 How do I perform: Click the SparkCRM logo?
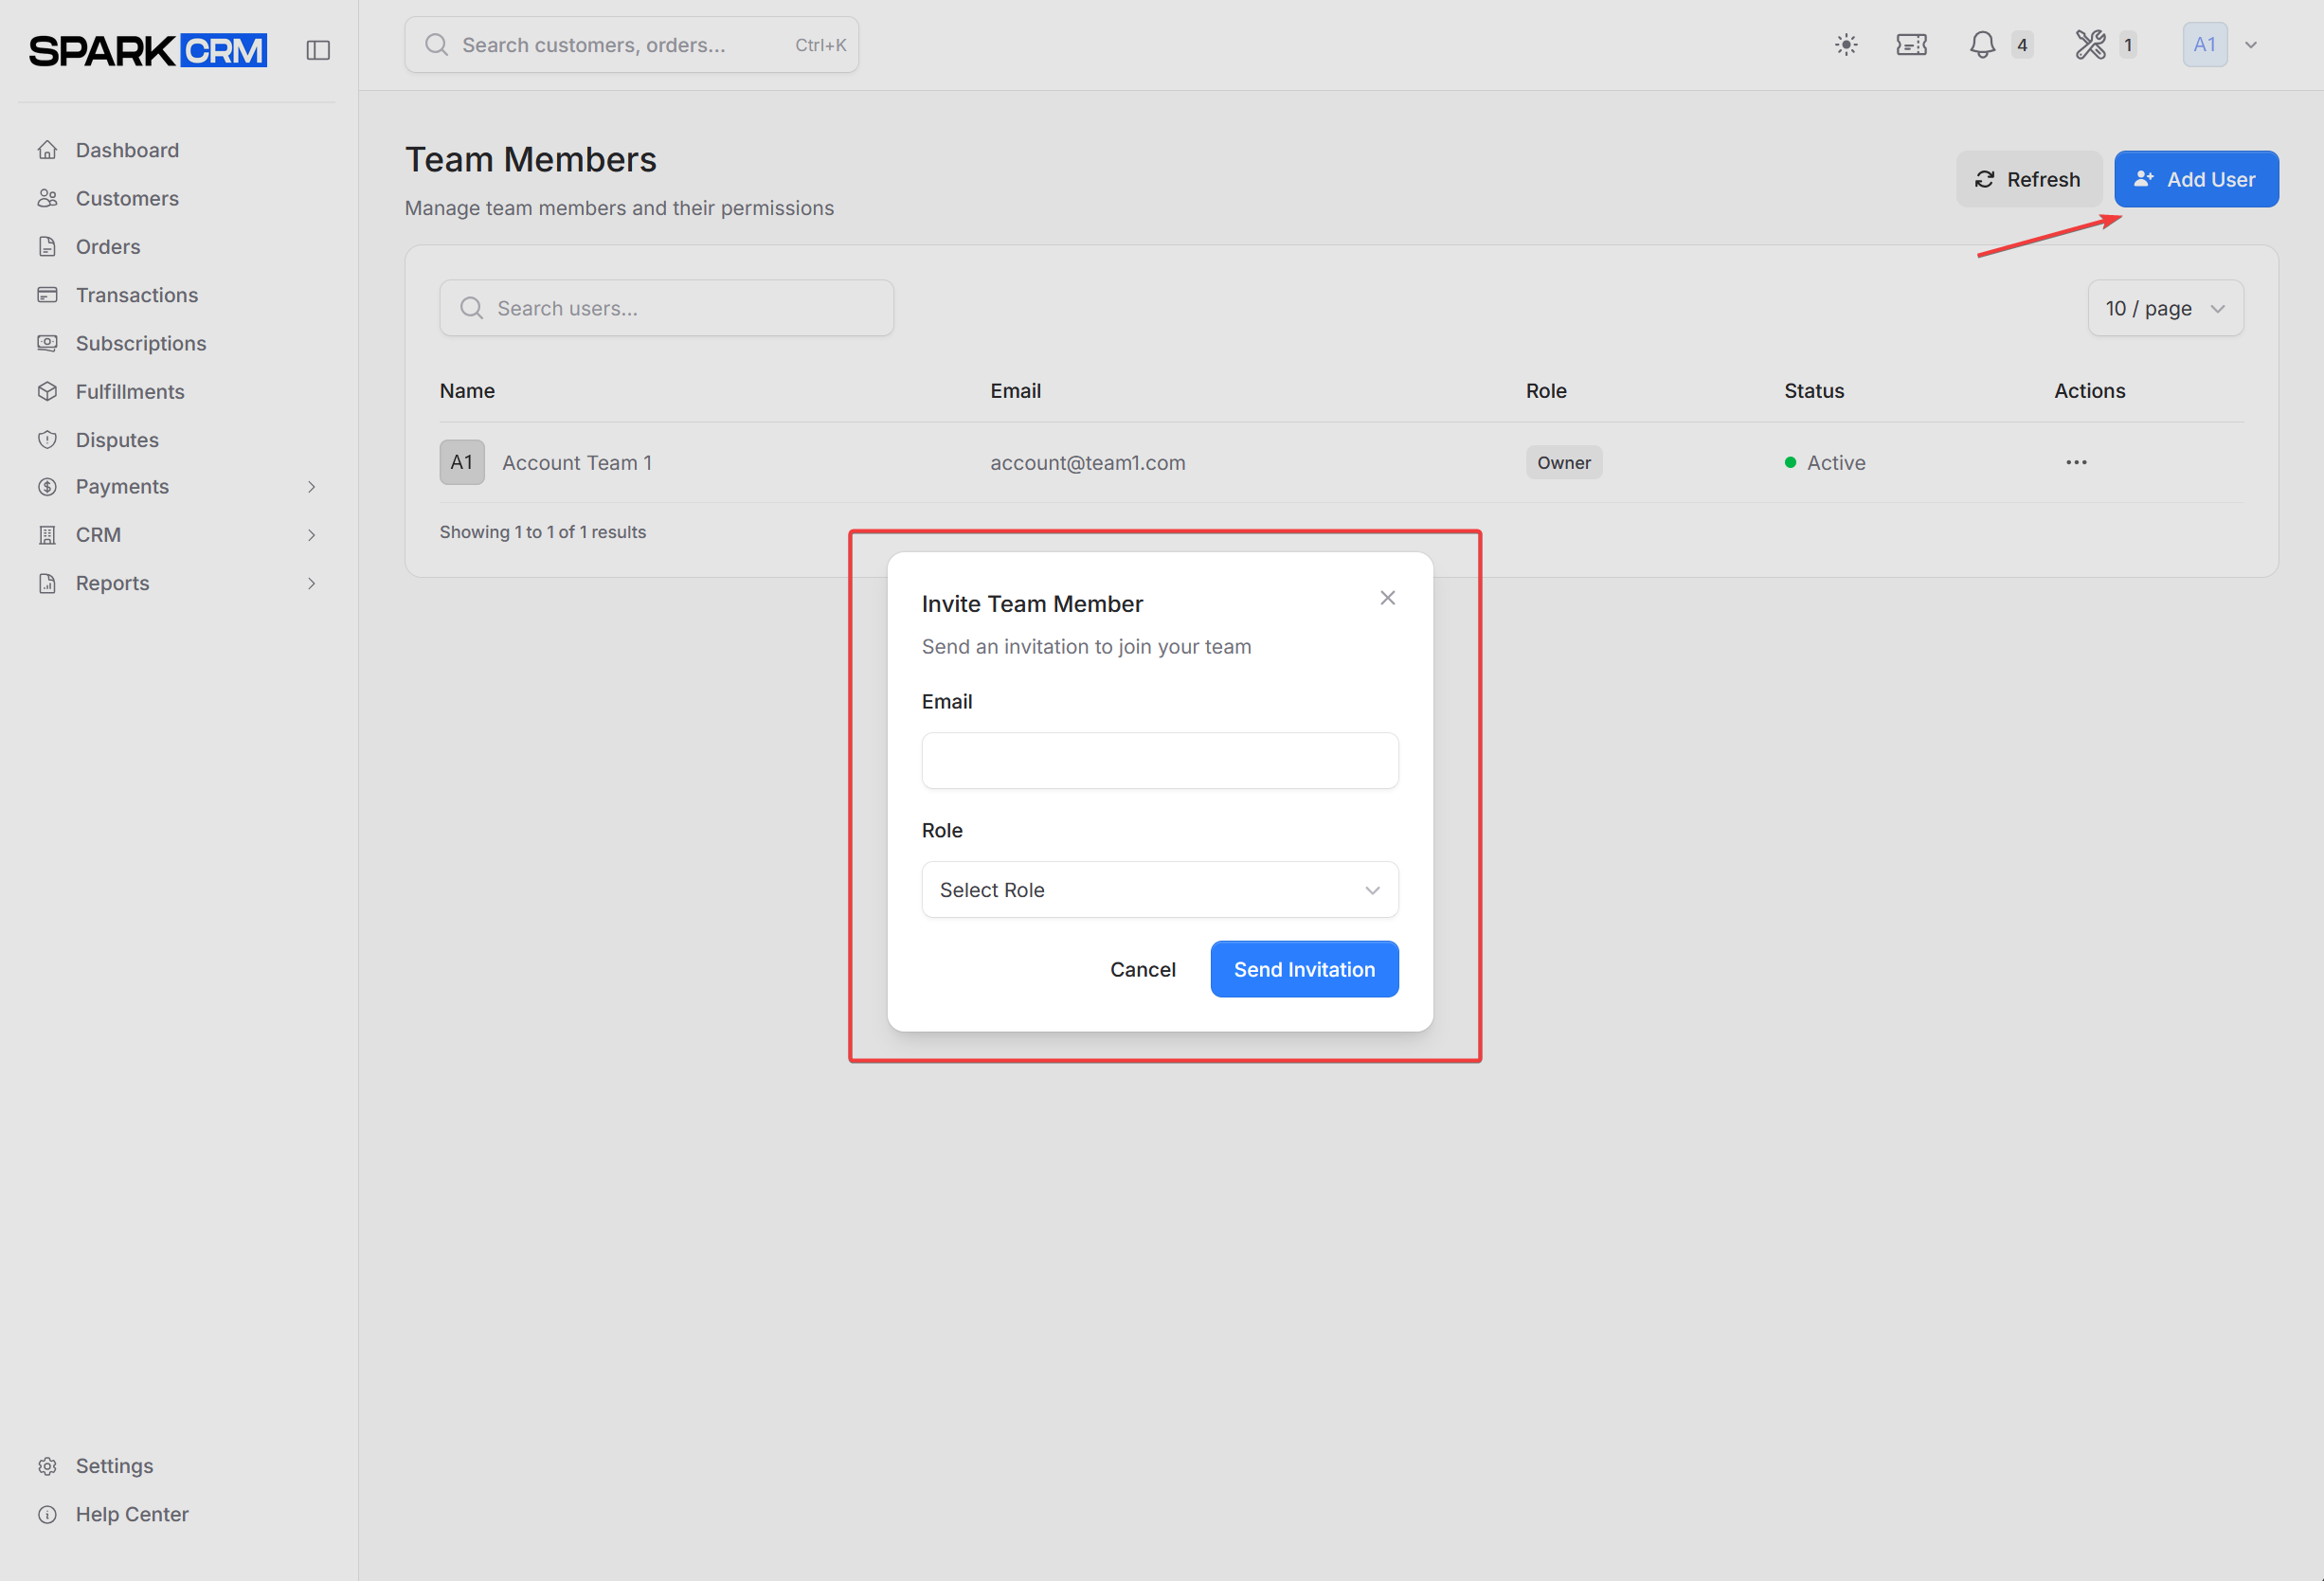[148, 50]
